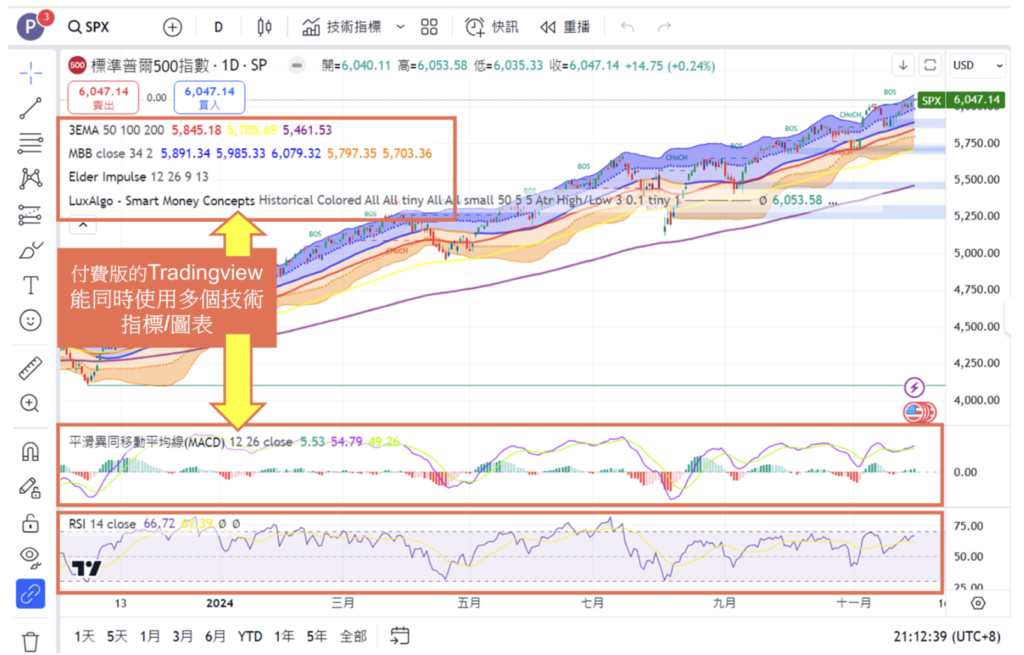
Task: Select the 1年 time range
Action: point(283,636)
